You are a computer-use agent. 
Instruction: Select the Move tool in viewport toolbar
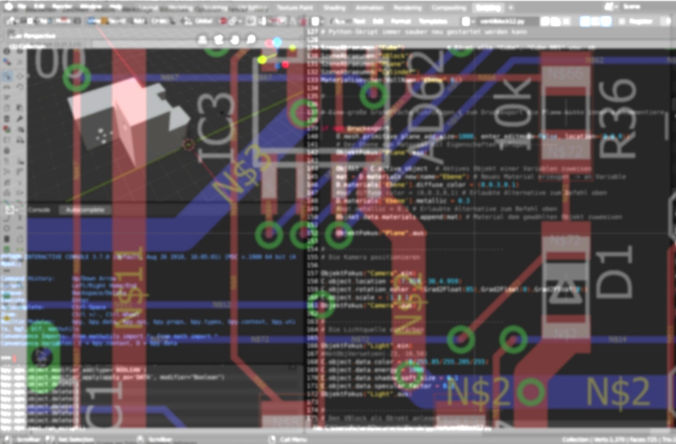click(x=8, y=74)
